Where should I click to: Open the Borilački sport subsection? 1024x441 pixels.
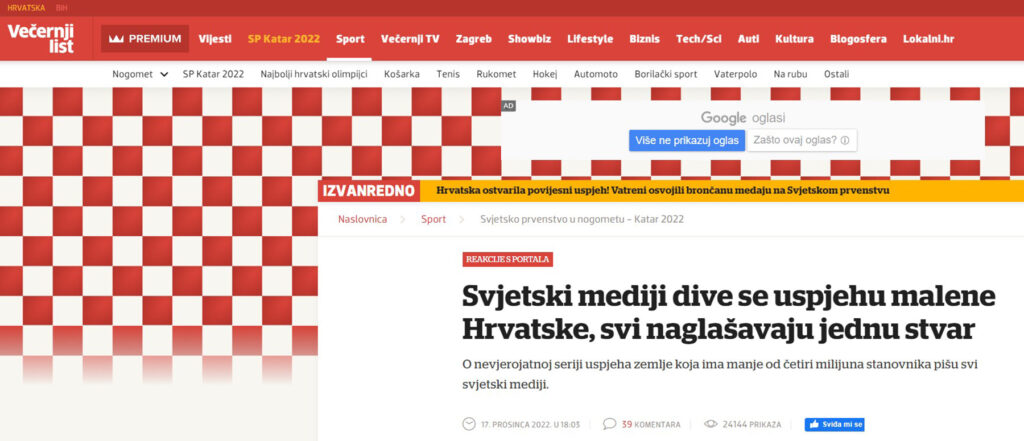[665, 74]
